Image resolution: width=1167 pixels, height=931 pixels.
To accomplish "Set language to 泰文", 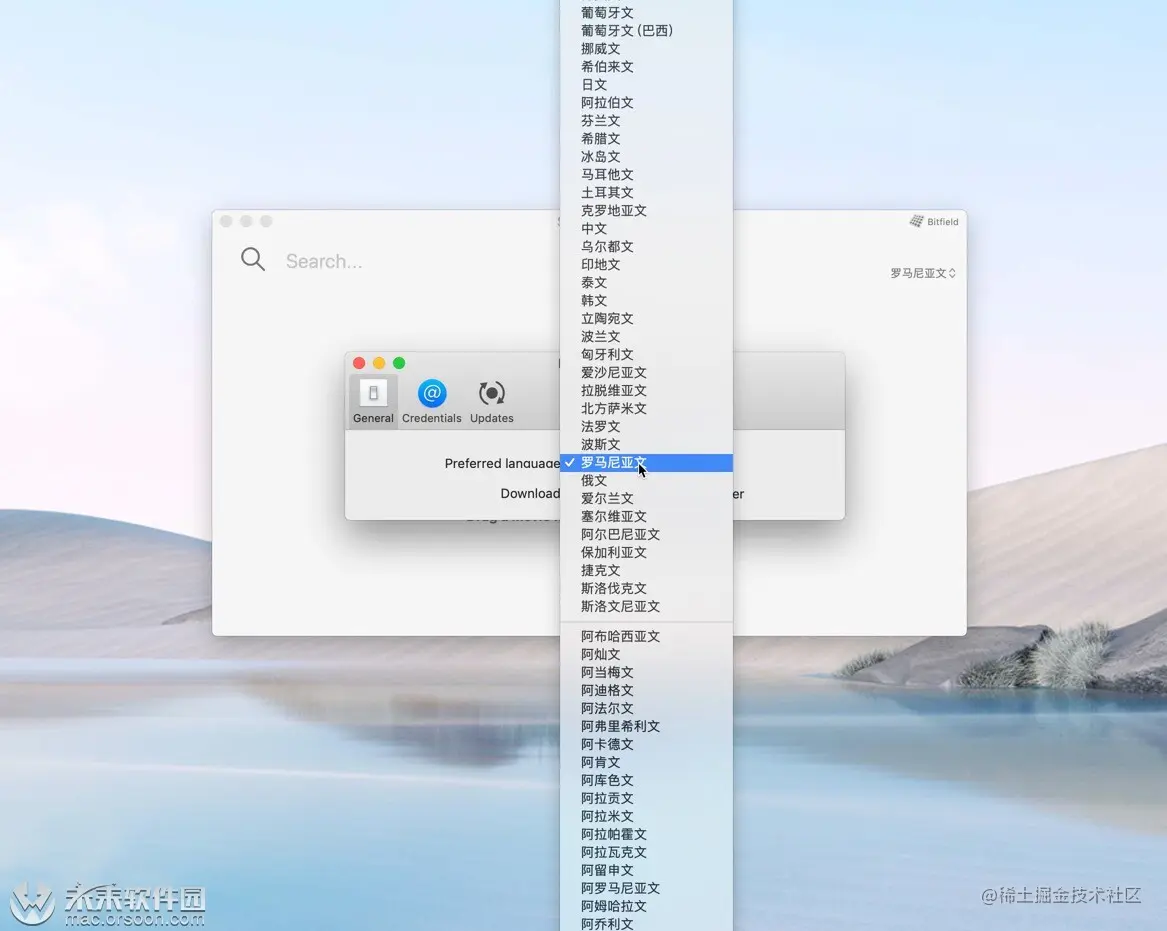I will click(646, 282).
